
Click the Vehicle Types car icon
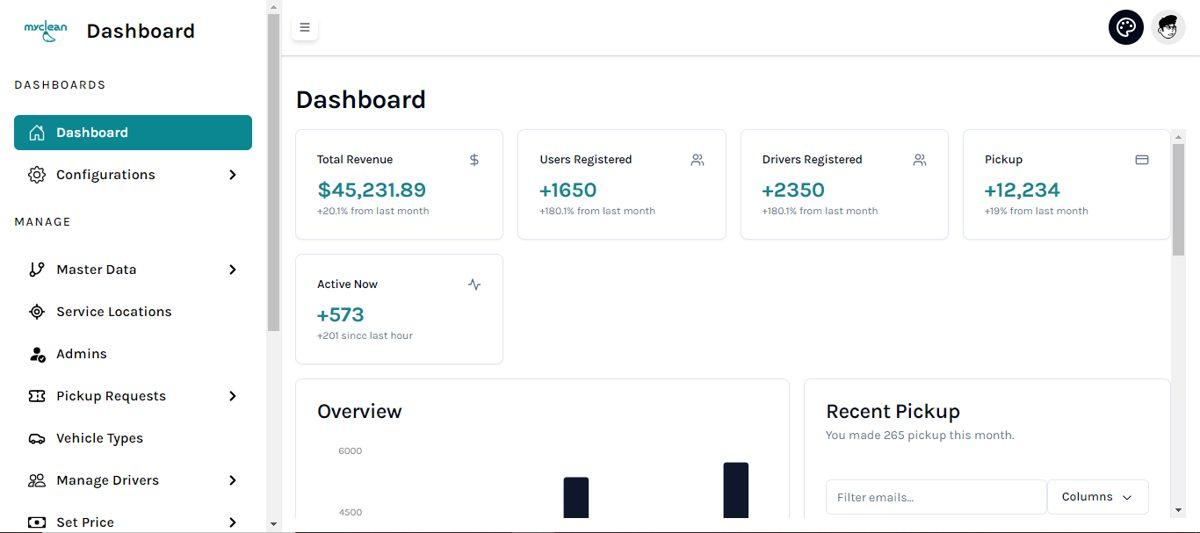(x=37, y=438)
